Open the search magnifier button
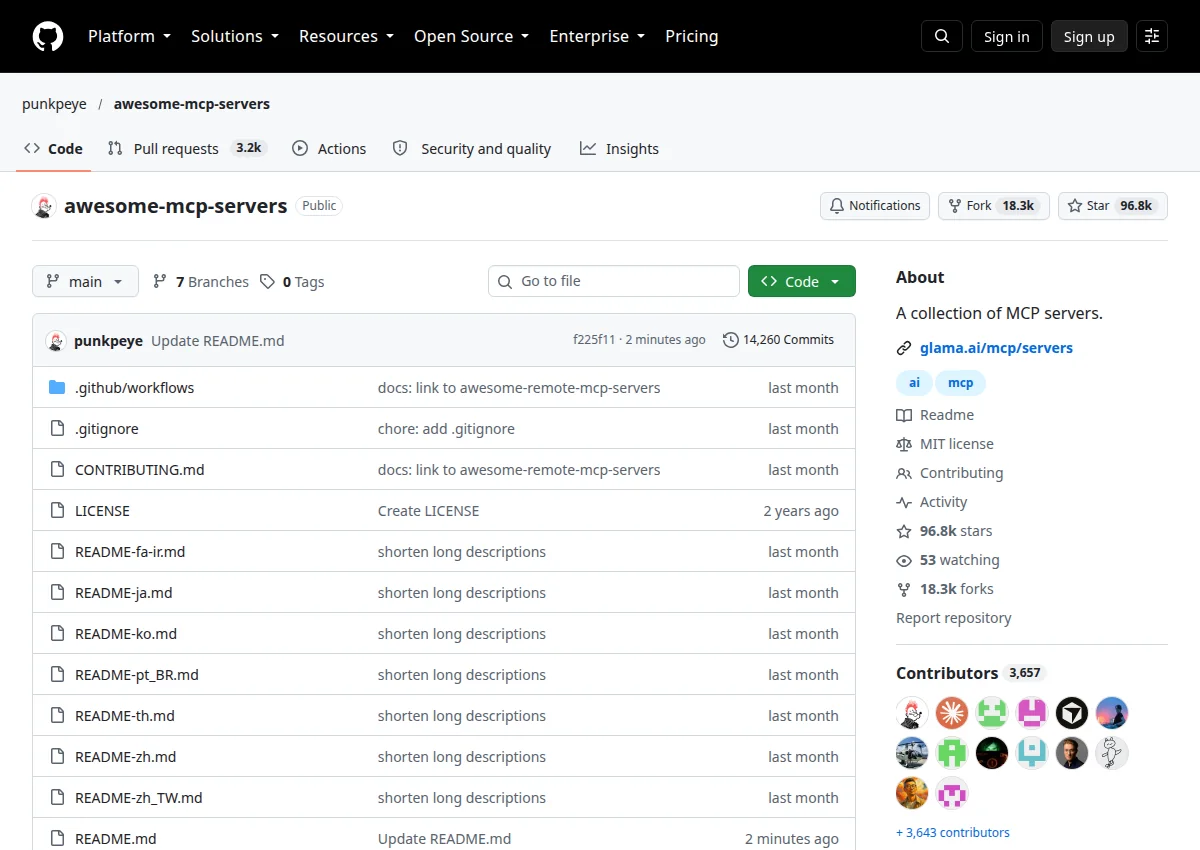 [942, 36]
